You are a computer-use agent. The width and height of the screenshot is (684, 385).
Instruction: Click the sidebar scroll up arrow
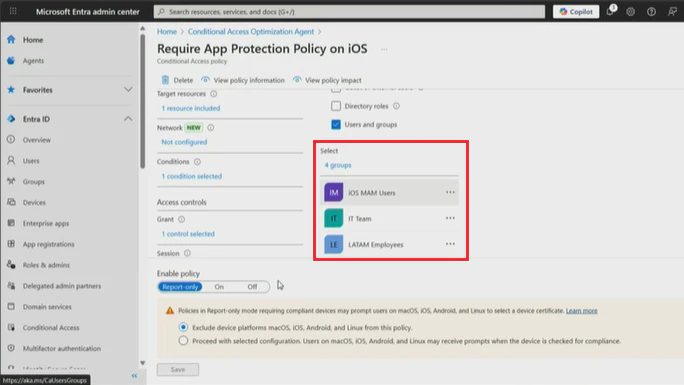pos(143,28)
